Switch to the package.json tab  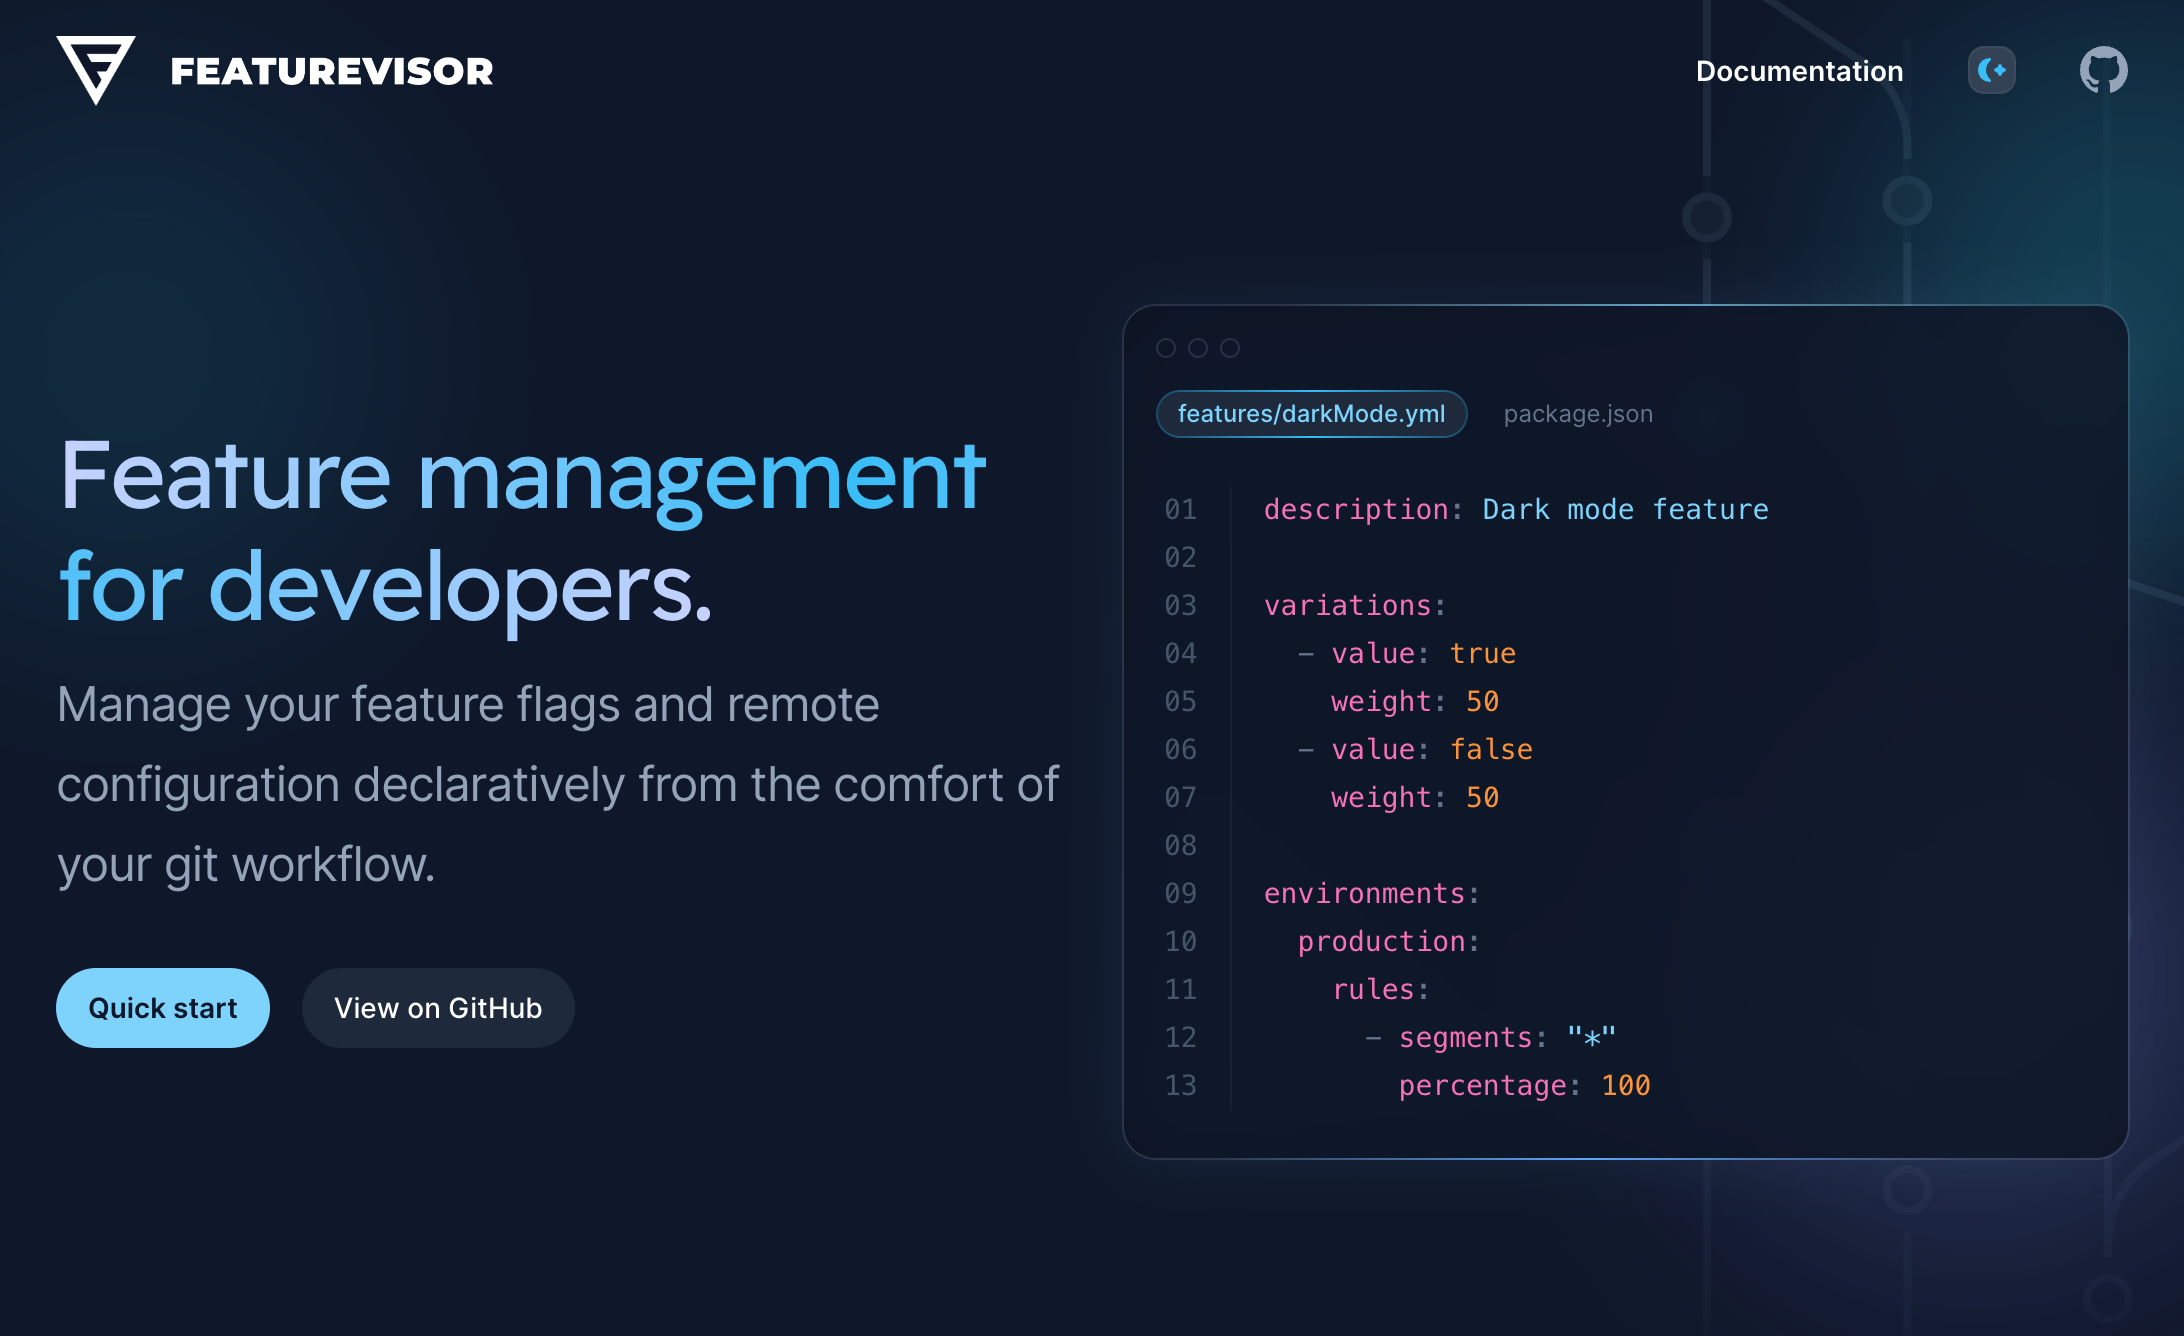pos(1578,414)
